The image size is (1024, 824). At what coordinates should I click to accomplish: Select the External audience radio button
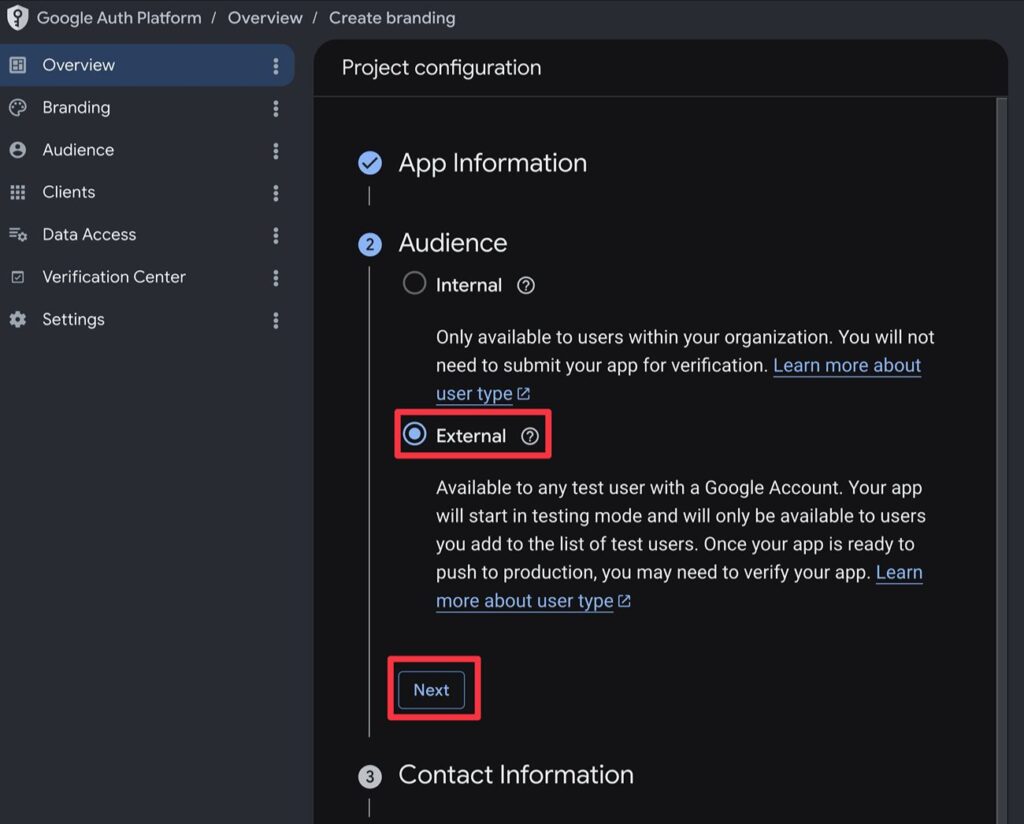414,434
